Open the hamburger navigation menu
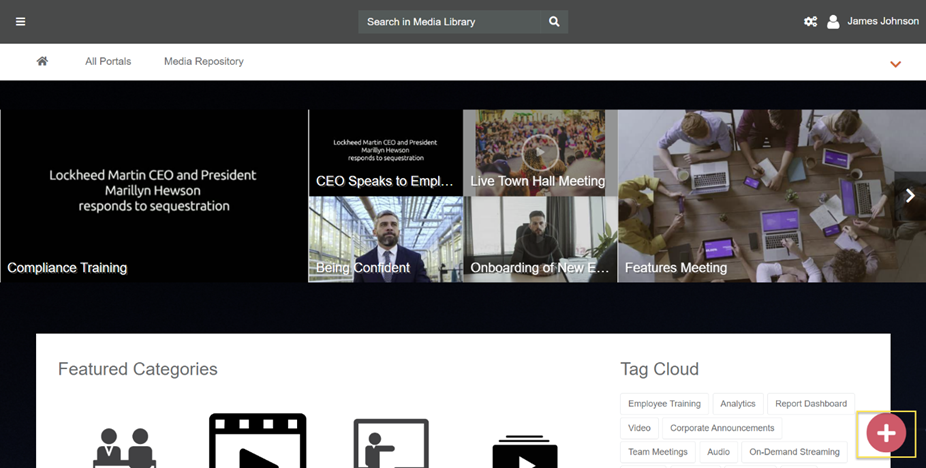This screenshot has width=926, height=468. click(20, 22)
